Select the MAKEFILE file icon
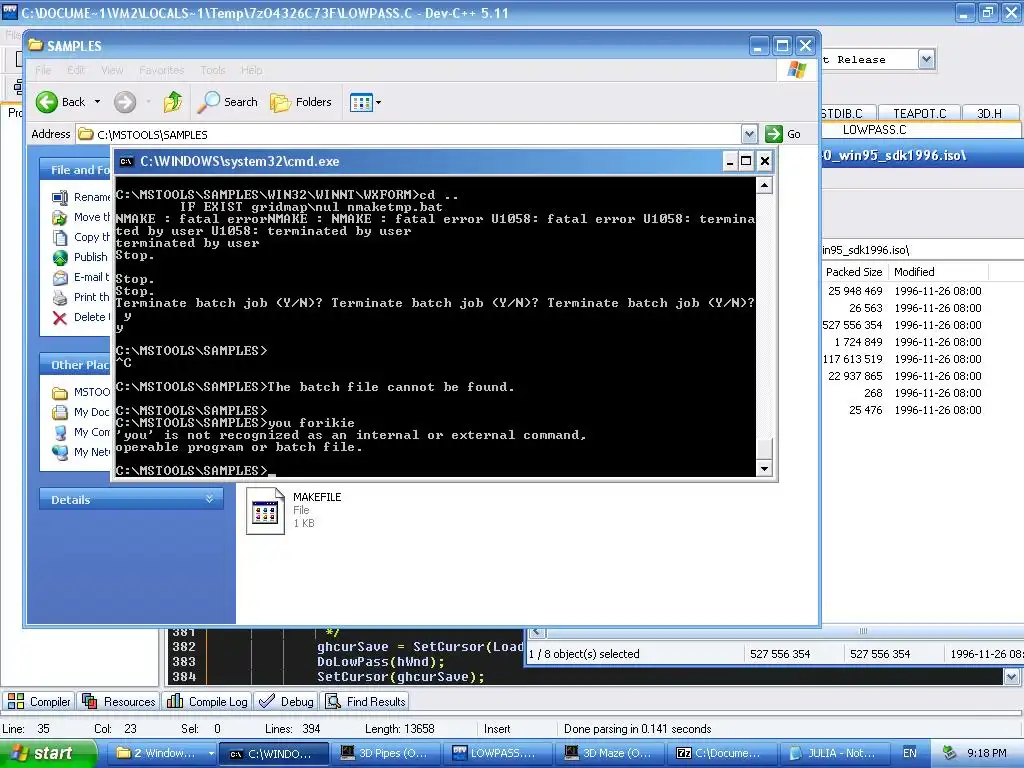Viewport: 1024px width, 768px height. [265, 511]
